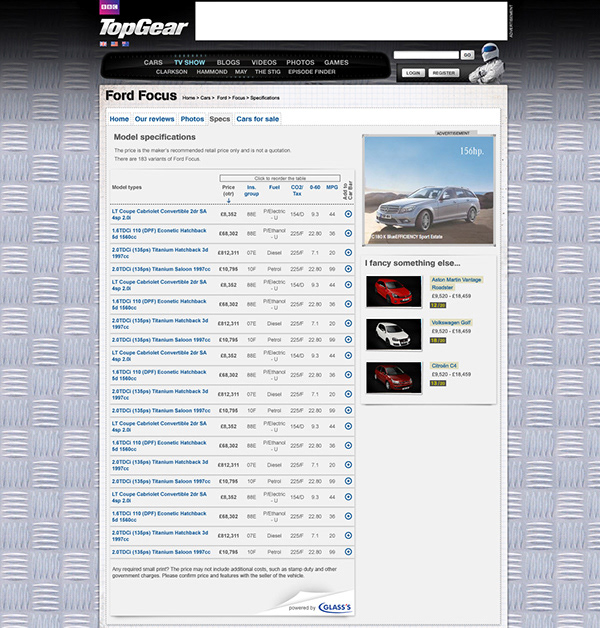Click the 13/20 rating badge
The width and height of the screenshot is (600, 628).
[438, 383]
